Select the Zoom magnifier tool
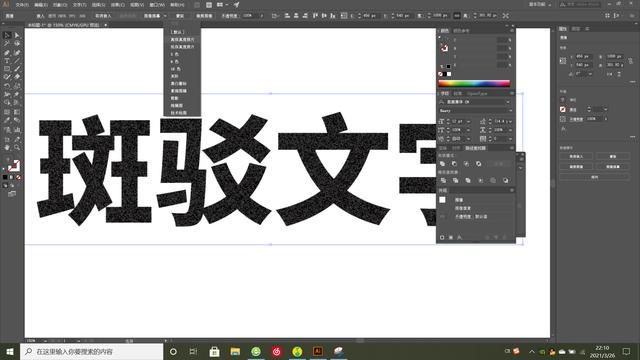Viewport: 640px width, 360px height. [17, 148]
